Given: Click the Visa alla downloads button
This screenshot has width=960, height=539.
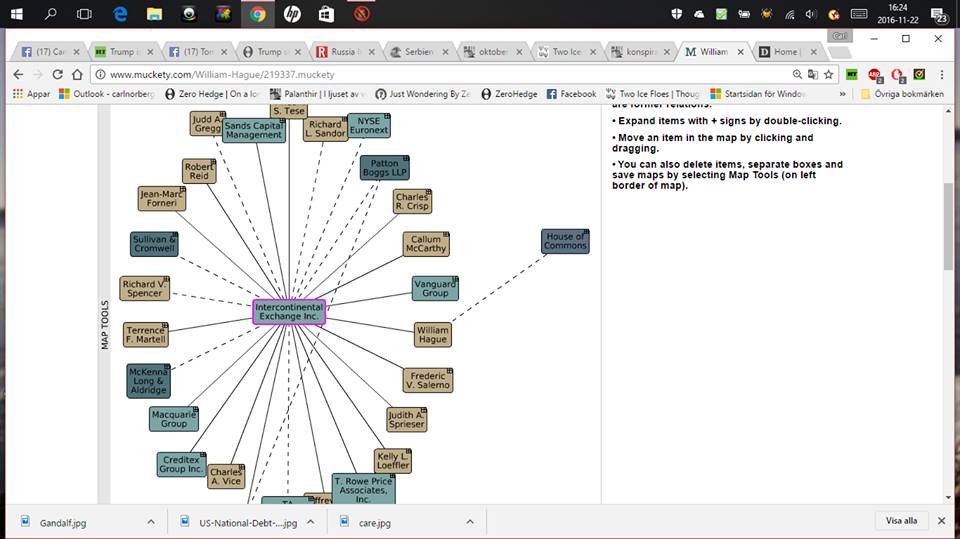Looking at the screenshot, I should 902,521.
